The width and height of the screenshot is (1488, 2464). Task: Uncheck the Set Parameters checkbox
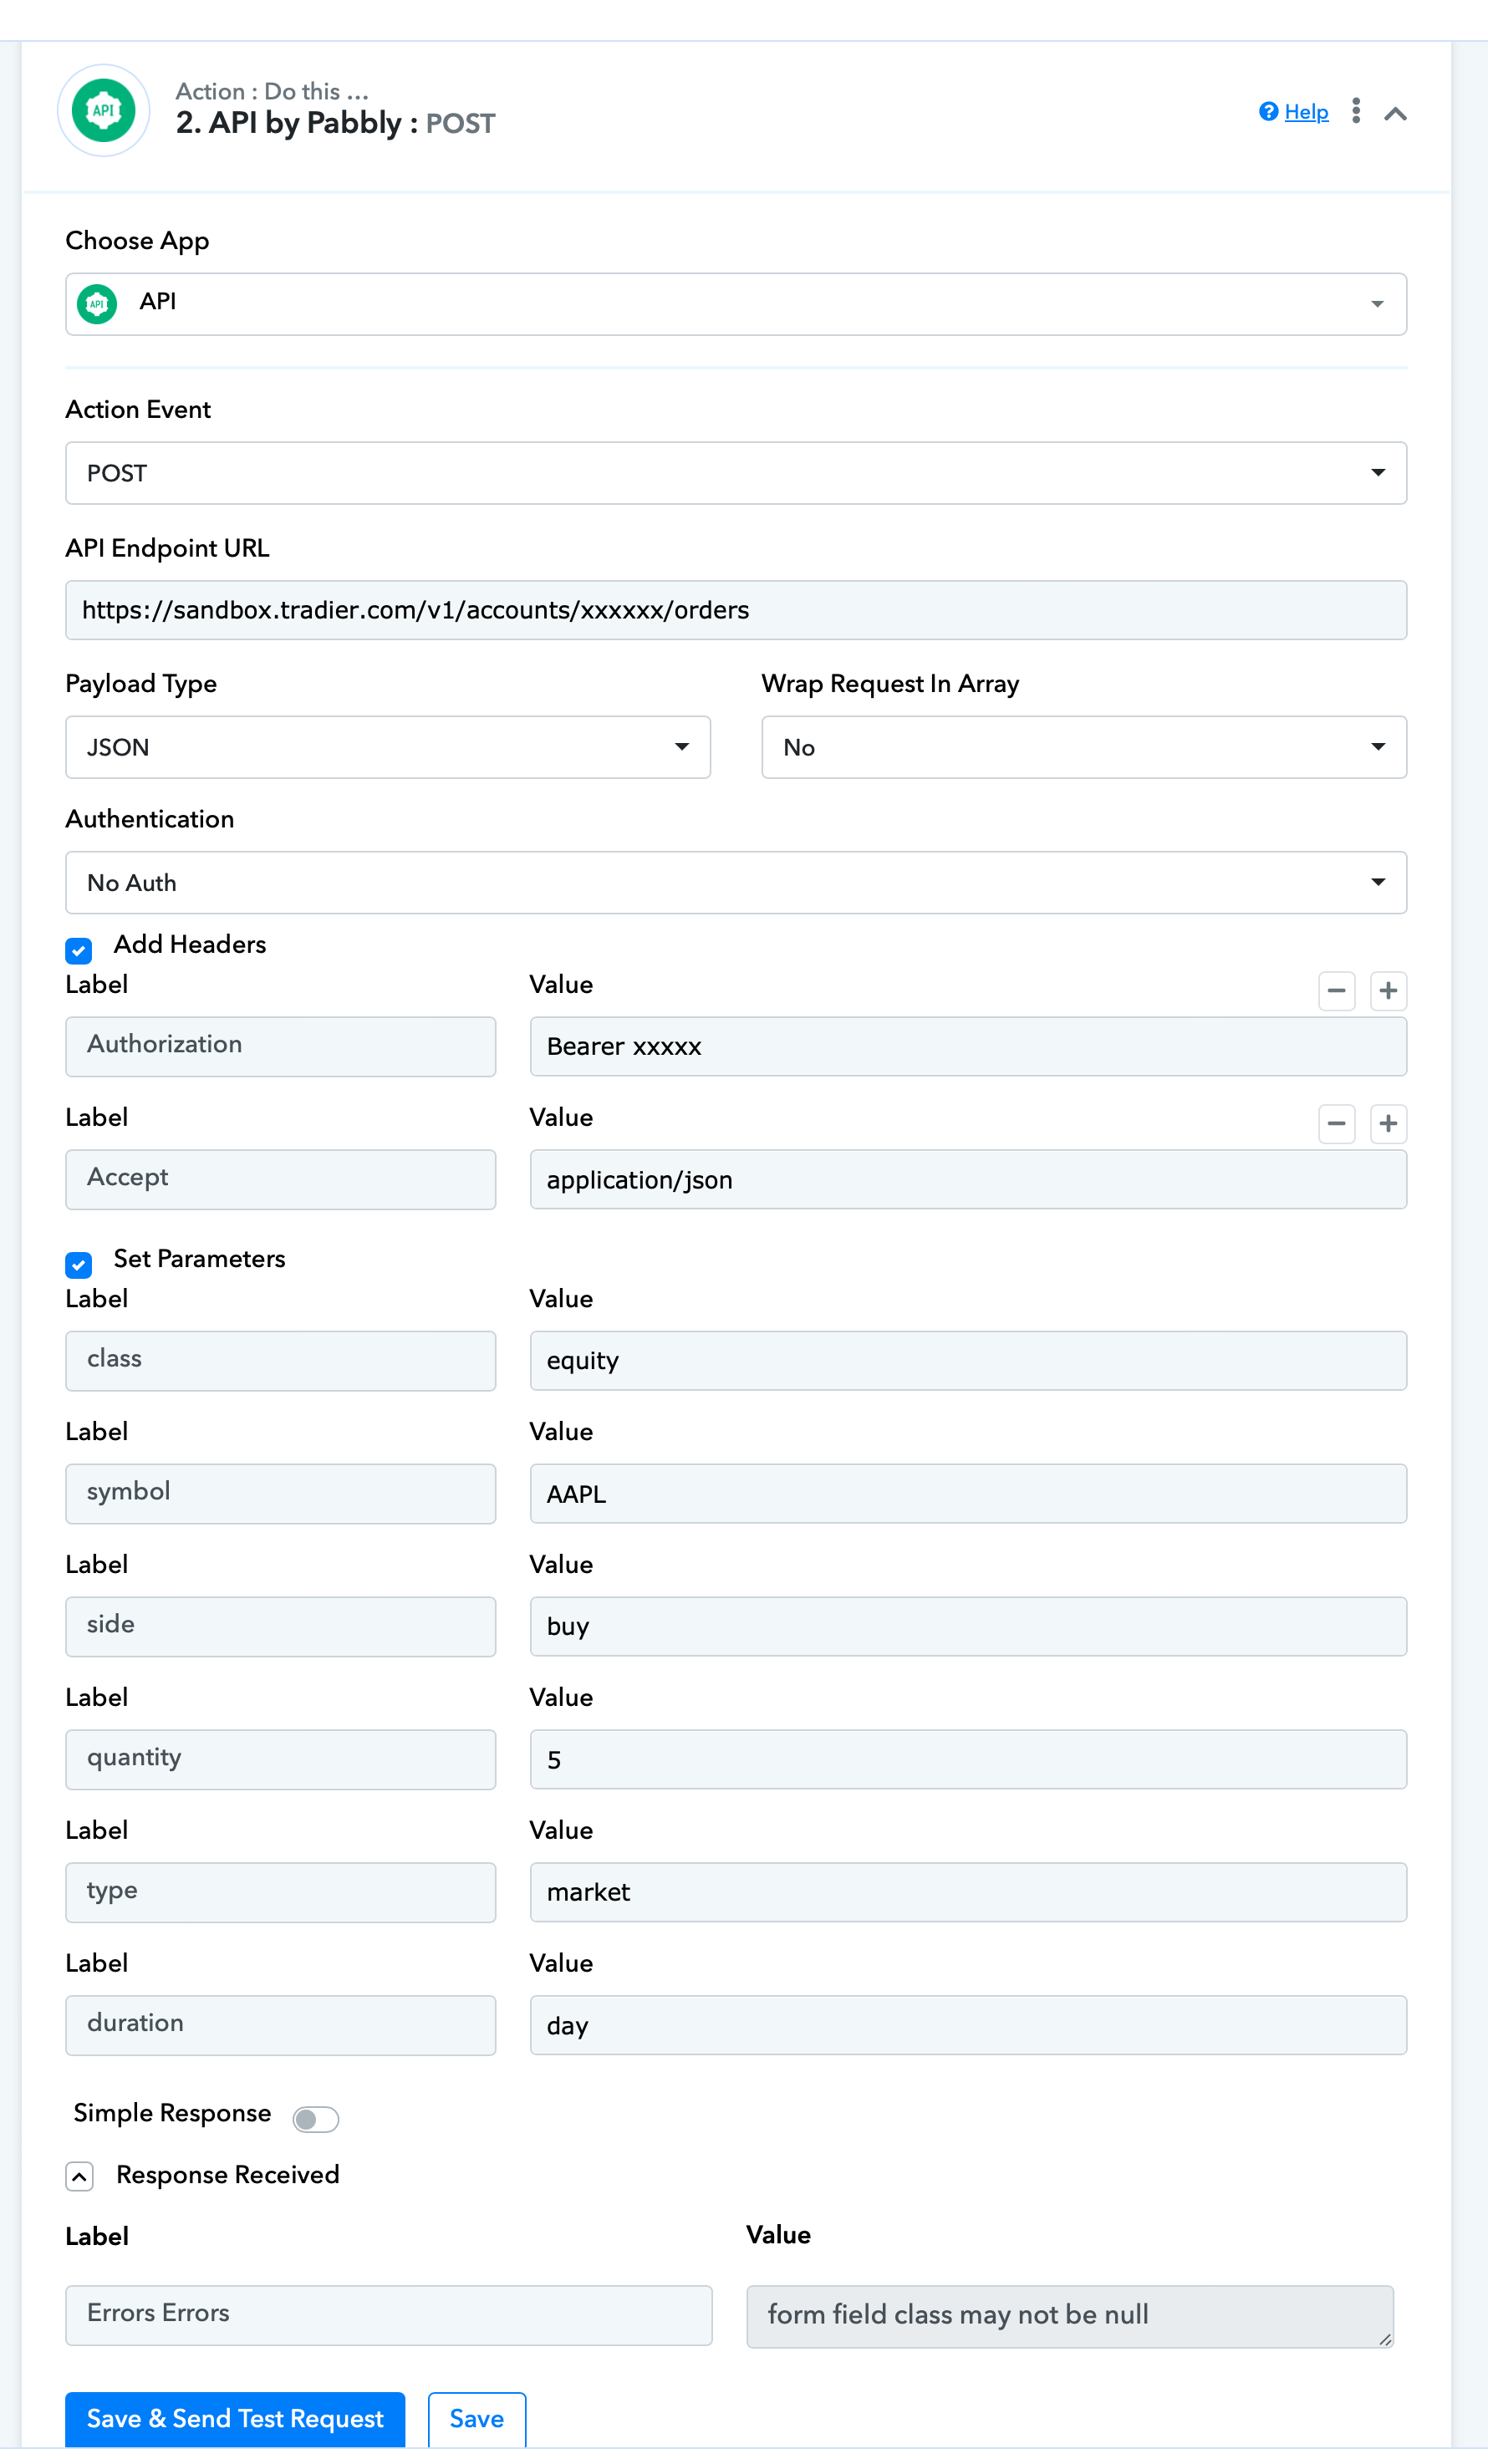[x=79, y=1264]
